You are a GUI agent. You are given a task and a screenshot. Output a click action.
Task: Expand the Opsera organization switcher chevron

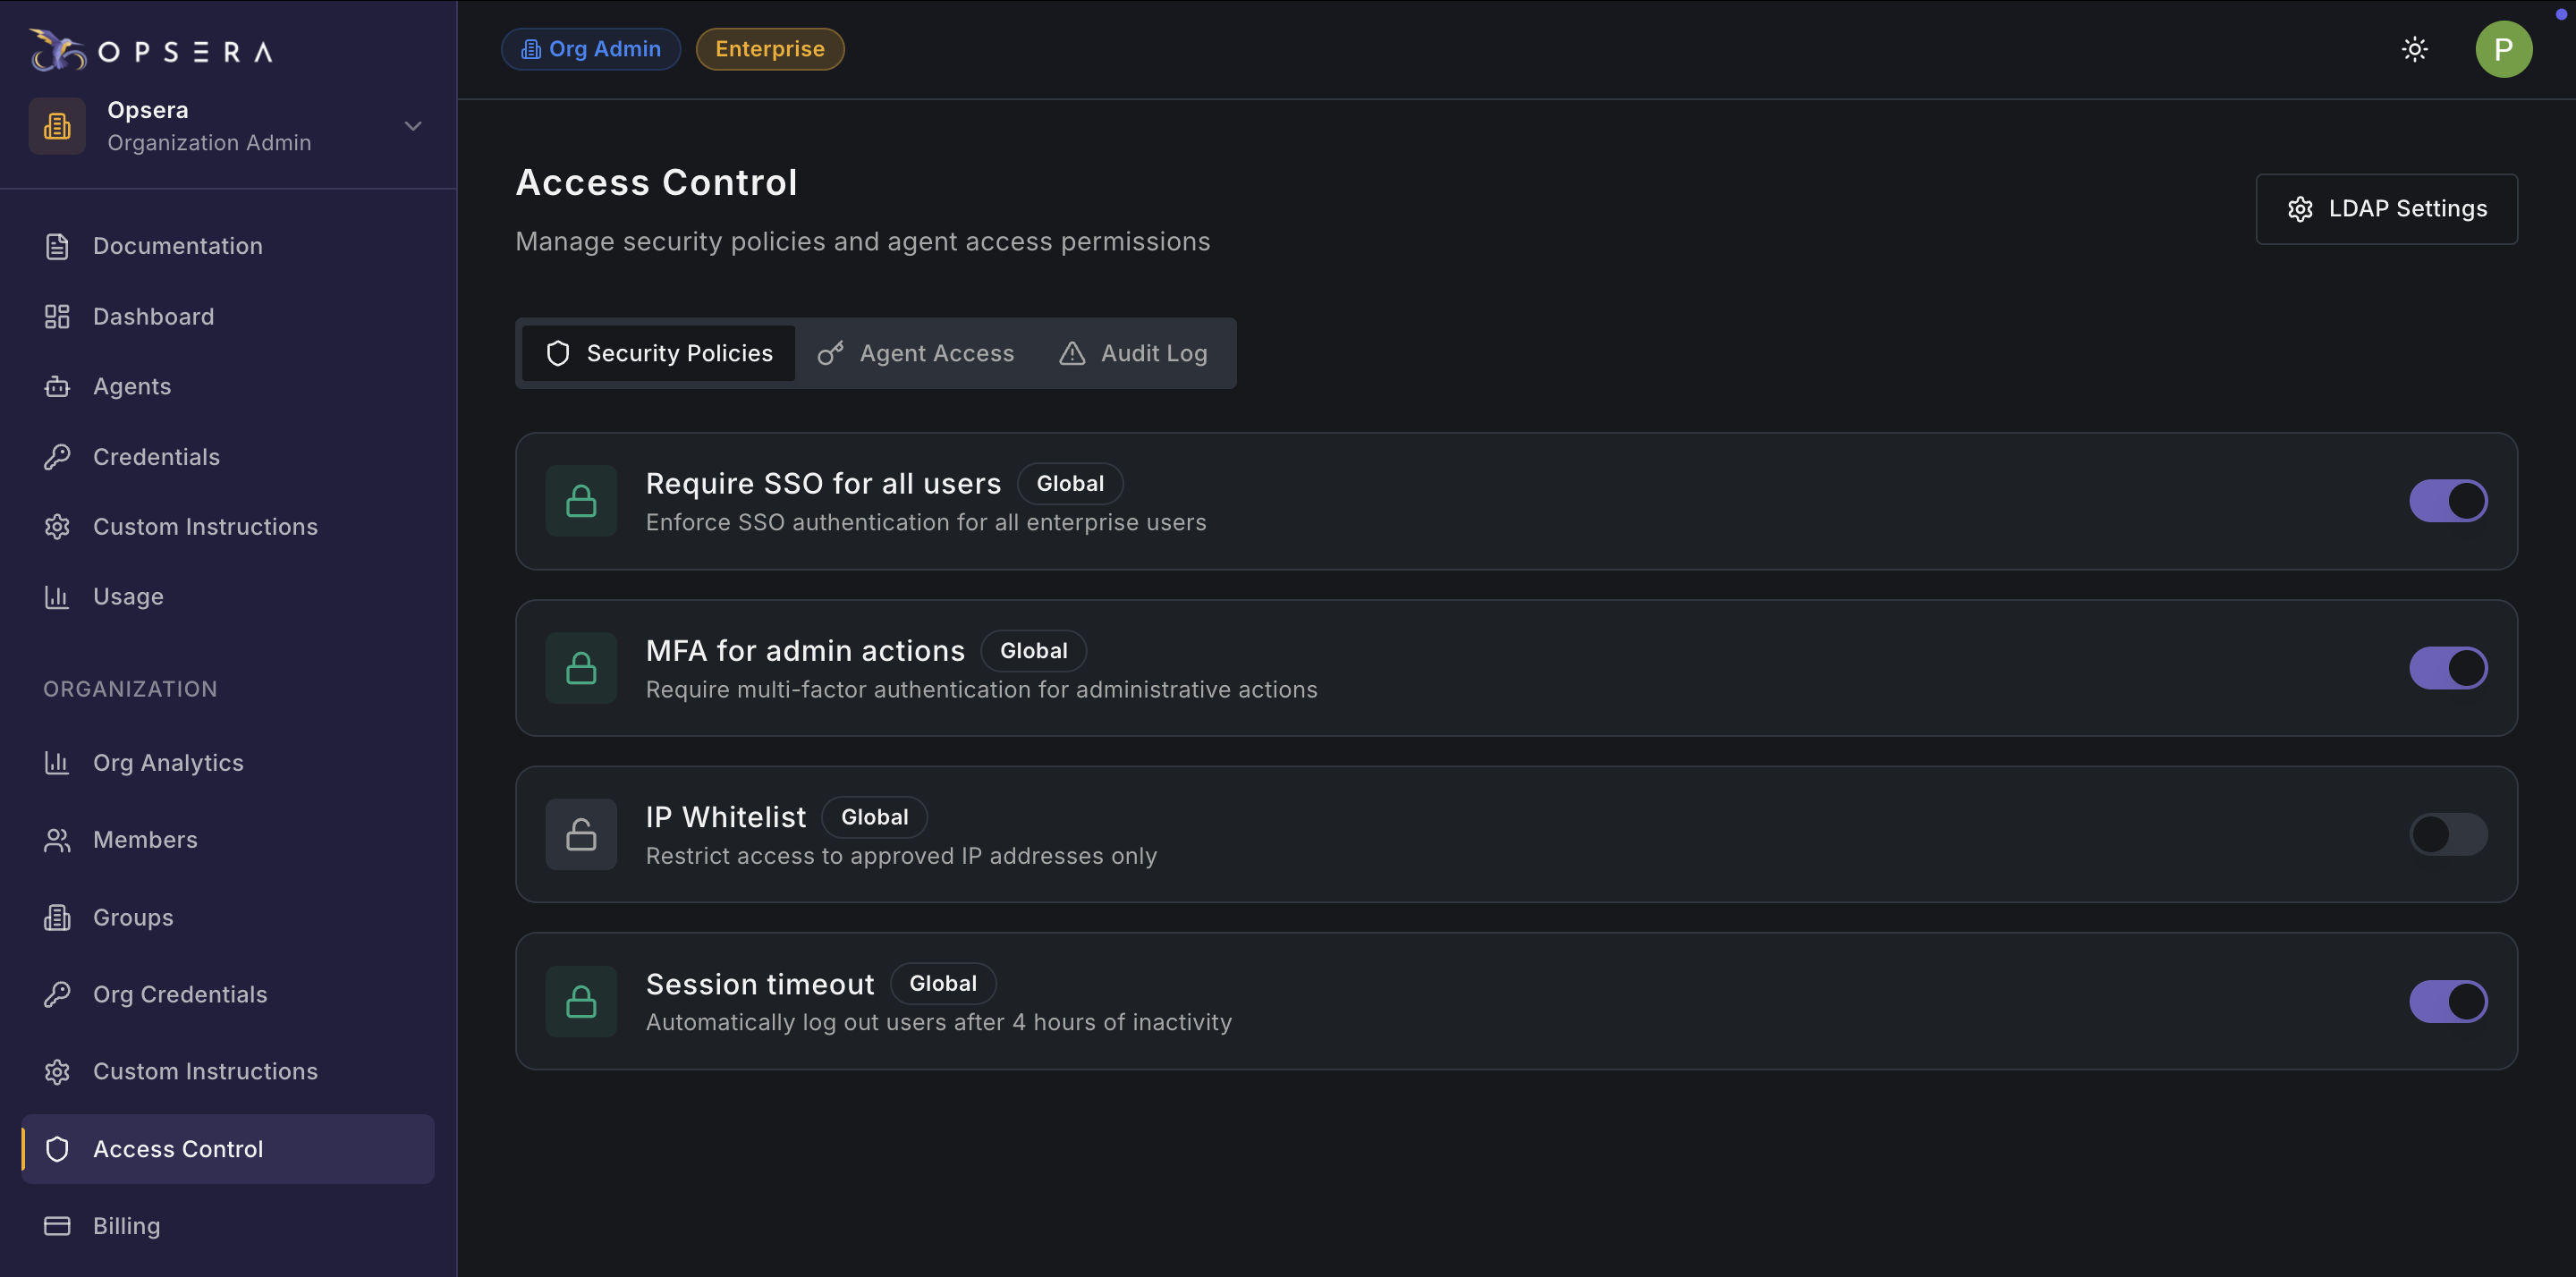pyautogui.click(x=413, y=126)
